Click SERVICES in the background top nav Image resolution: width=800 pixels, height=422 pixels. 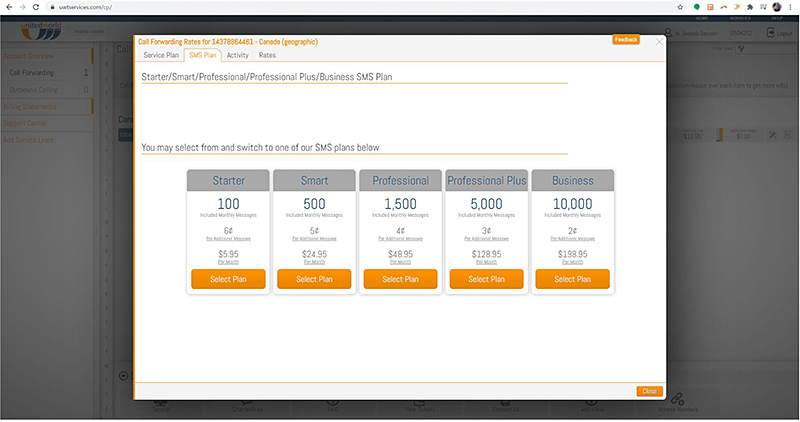pyautogui.click(x=740, y=18)
